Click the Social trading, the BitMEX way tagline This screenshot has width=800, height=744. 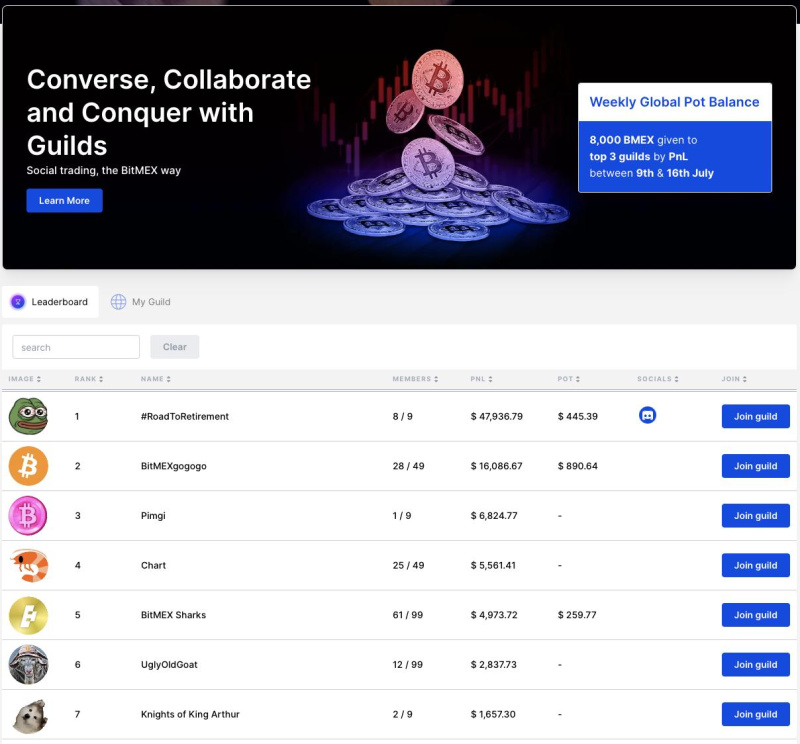point(104,170)
